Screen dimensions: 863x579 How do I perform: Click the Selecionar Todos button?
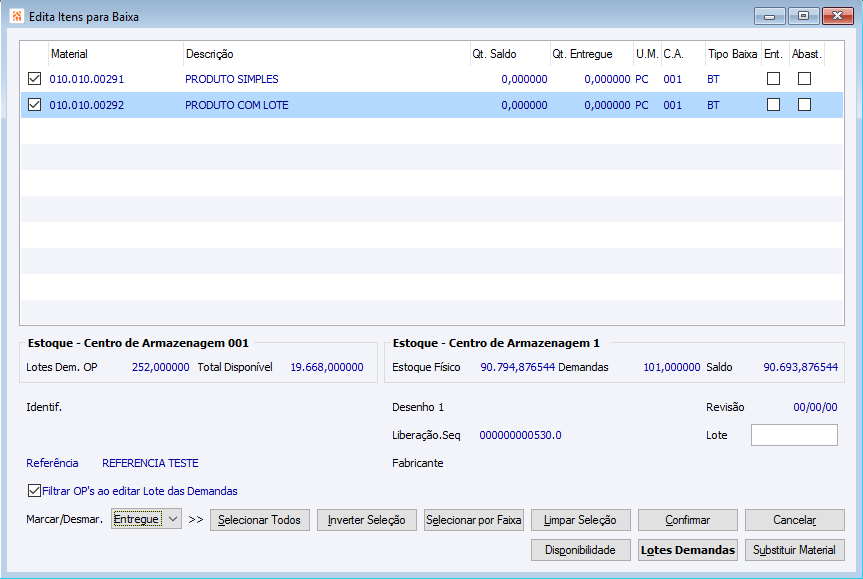[260, 520]
